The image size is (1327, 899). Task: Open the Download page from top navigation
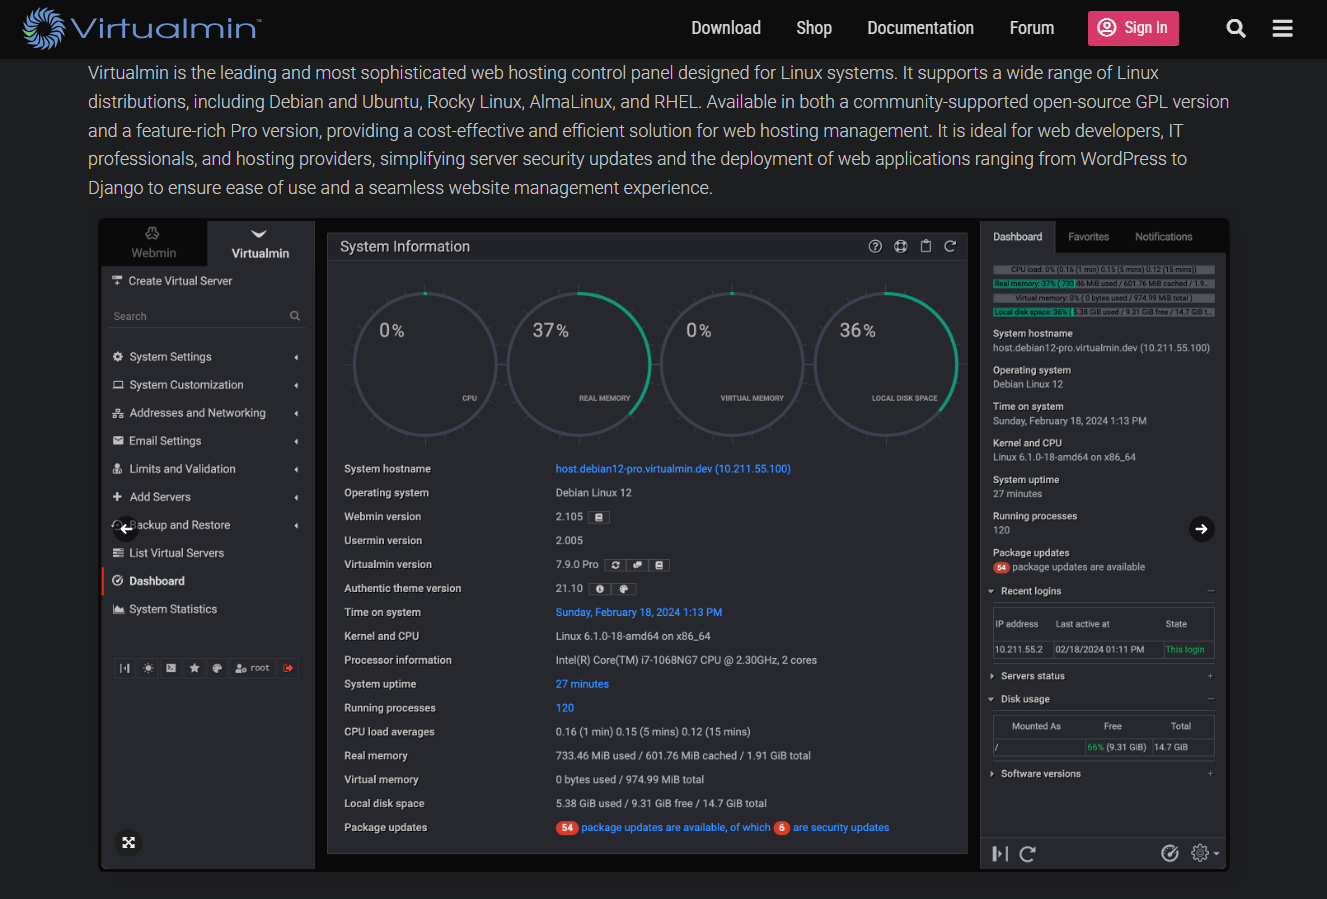click(x=726, y=28)
